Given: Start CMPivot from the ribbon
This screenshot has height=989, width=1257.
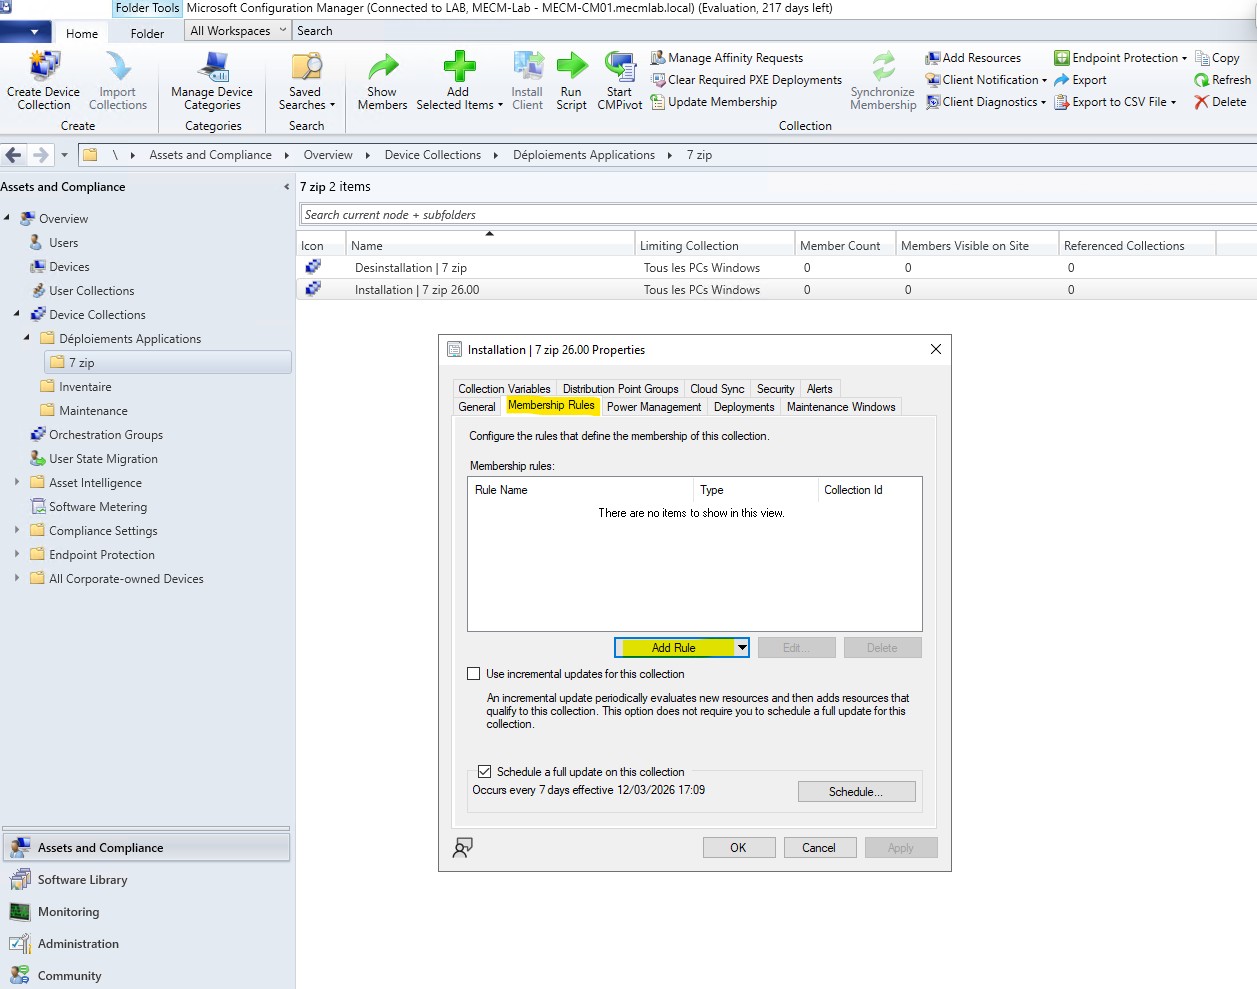Looking at the screenshot, I should click(x=619, y=80).
